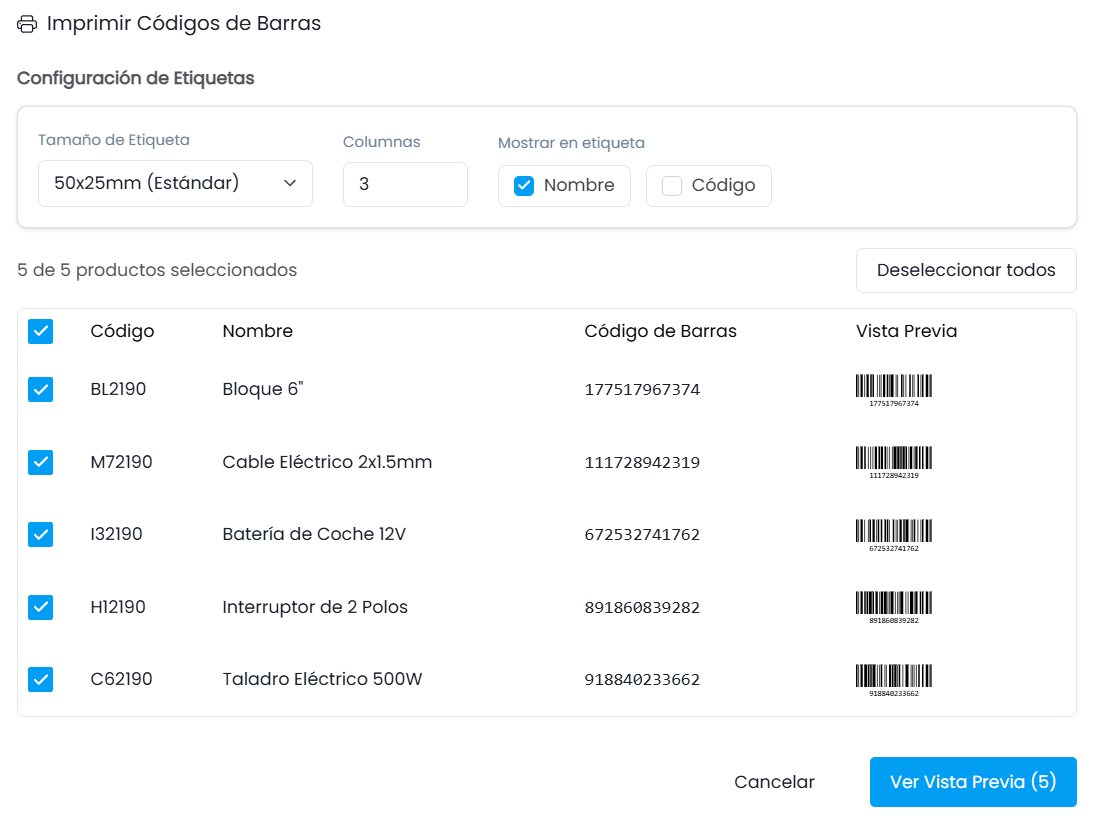The width and height of the screenshot is (1094, 816).
Task: Click barcode number 918840233662 in Código de Barras column
Action: 642,680
